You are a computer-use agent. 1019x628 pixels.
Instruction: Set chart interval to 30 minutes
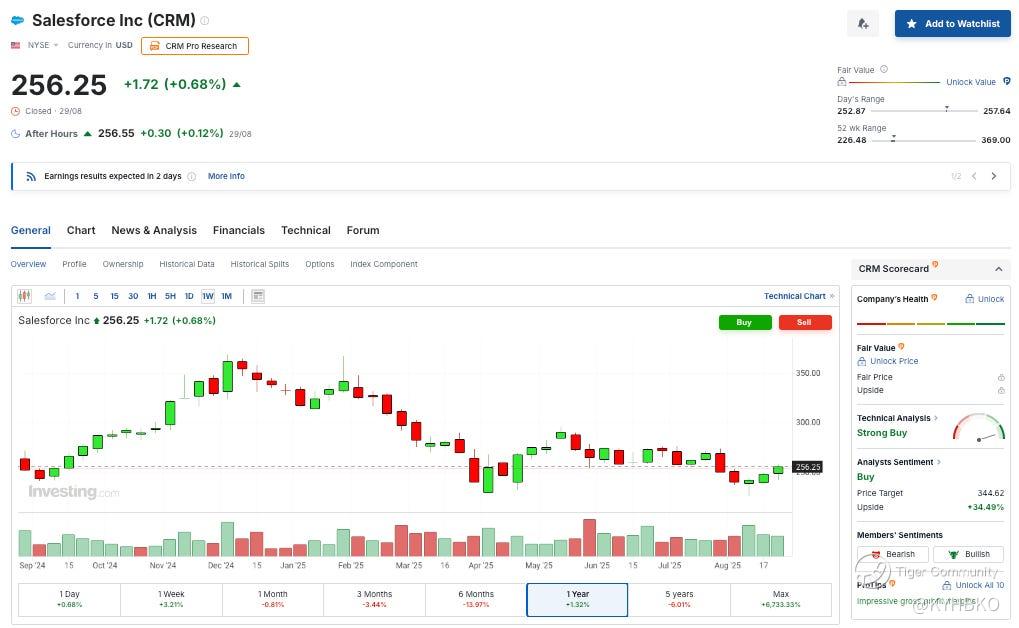133,296
